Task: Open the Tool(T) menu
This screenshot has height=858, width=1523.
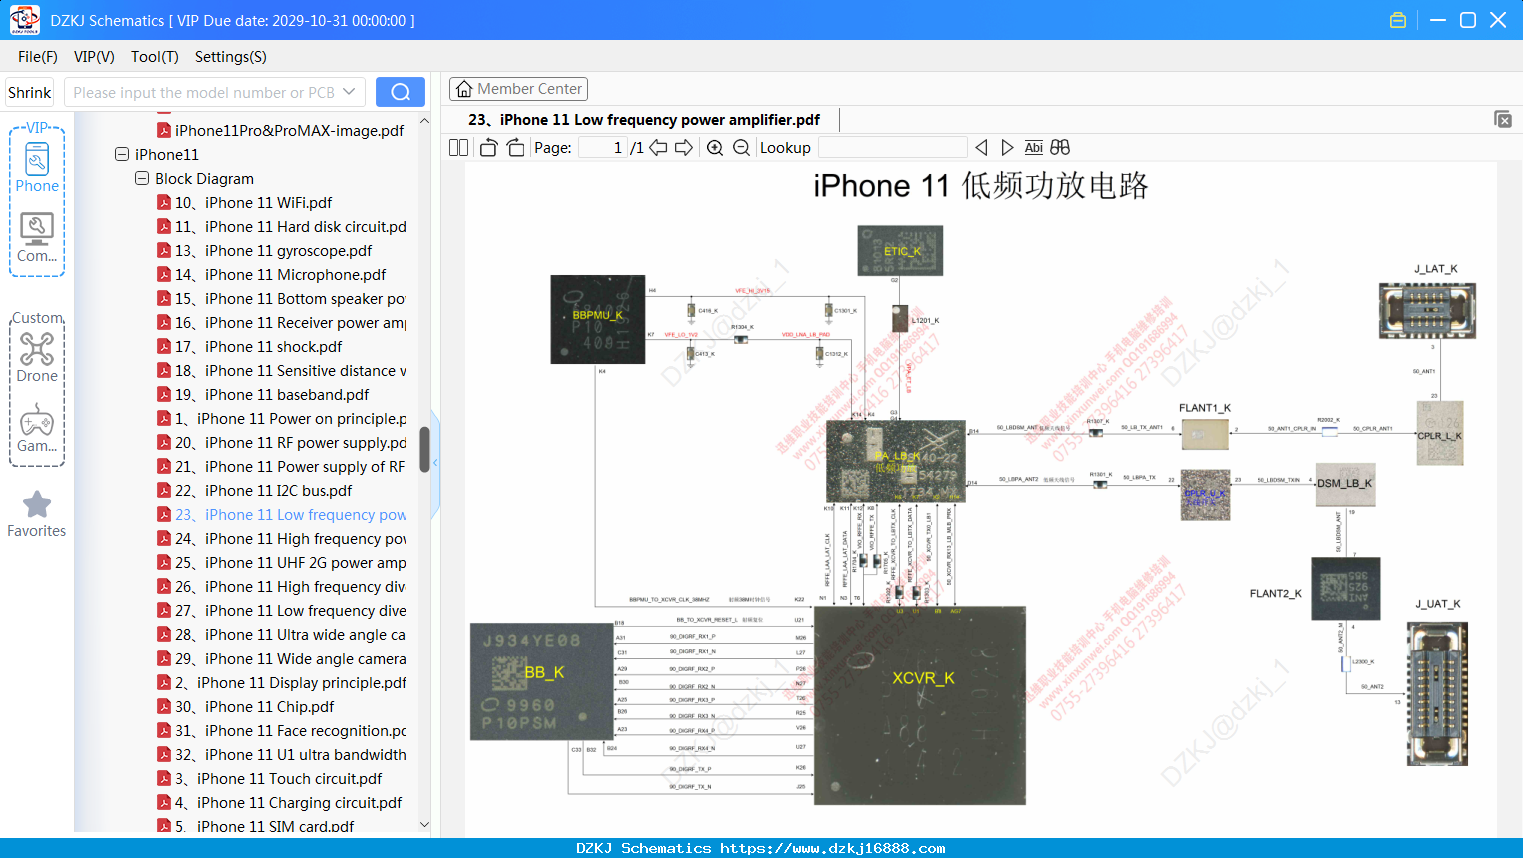Action: (155, 57)
